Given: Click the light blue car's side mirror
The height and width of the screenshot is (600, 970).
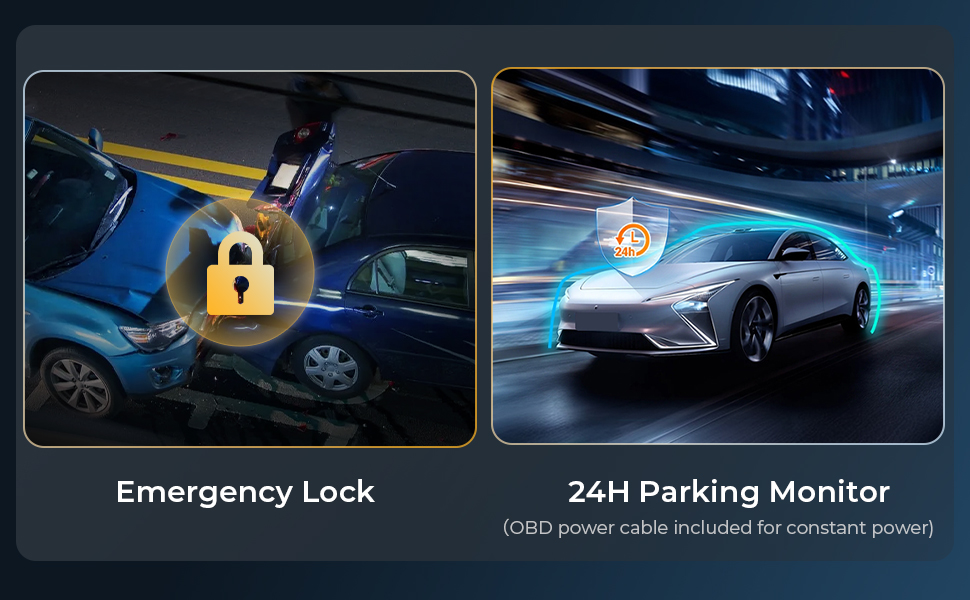Looking at the screenshot, I should tap(95, 139).
